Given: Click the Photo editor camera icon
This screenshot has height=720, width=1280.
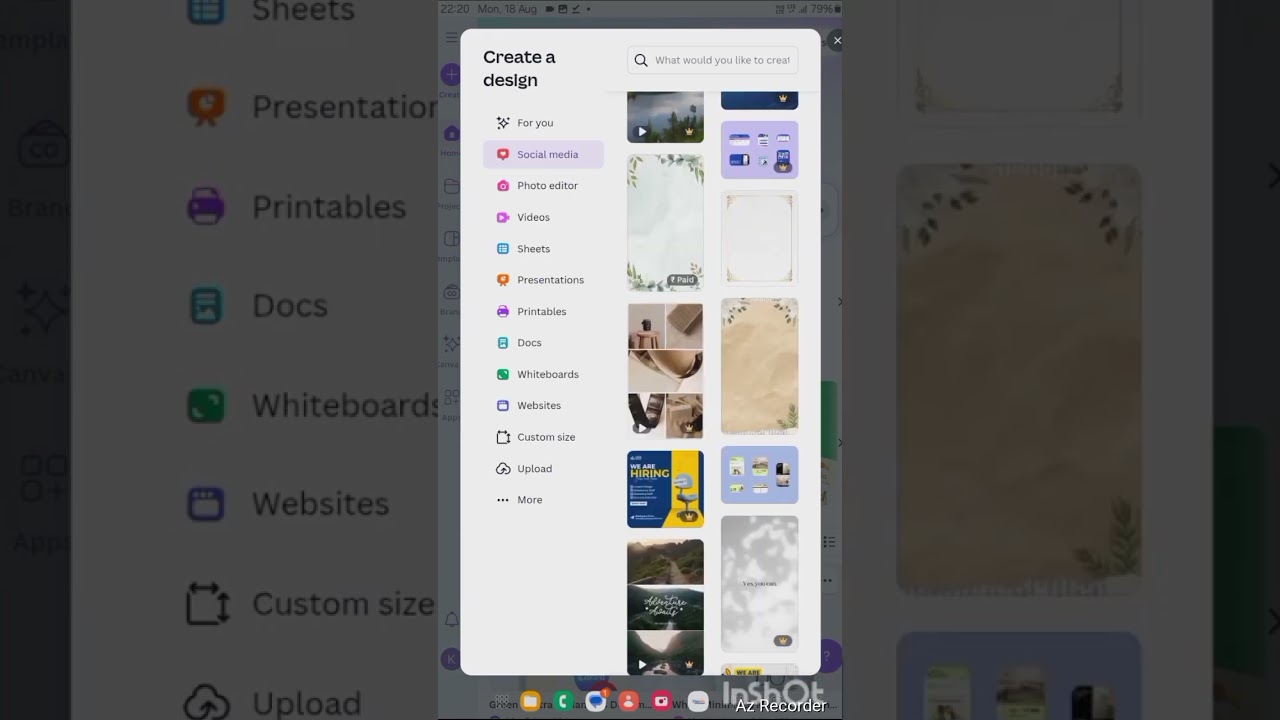Looking at the screenshot, I should click(x=503, y=186).
